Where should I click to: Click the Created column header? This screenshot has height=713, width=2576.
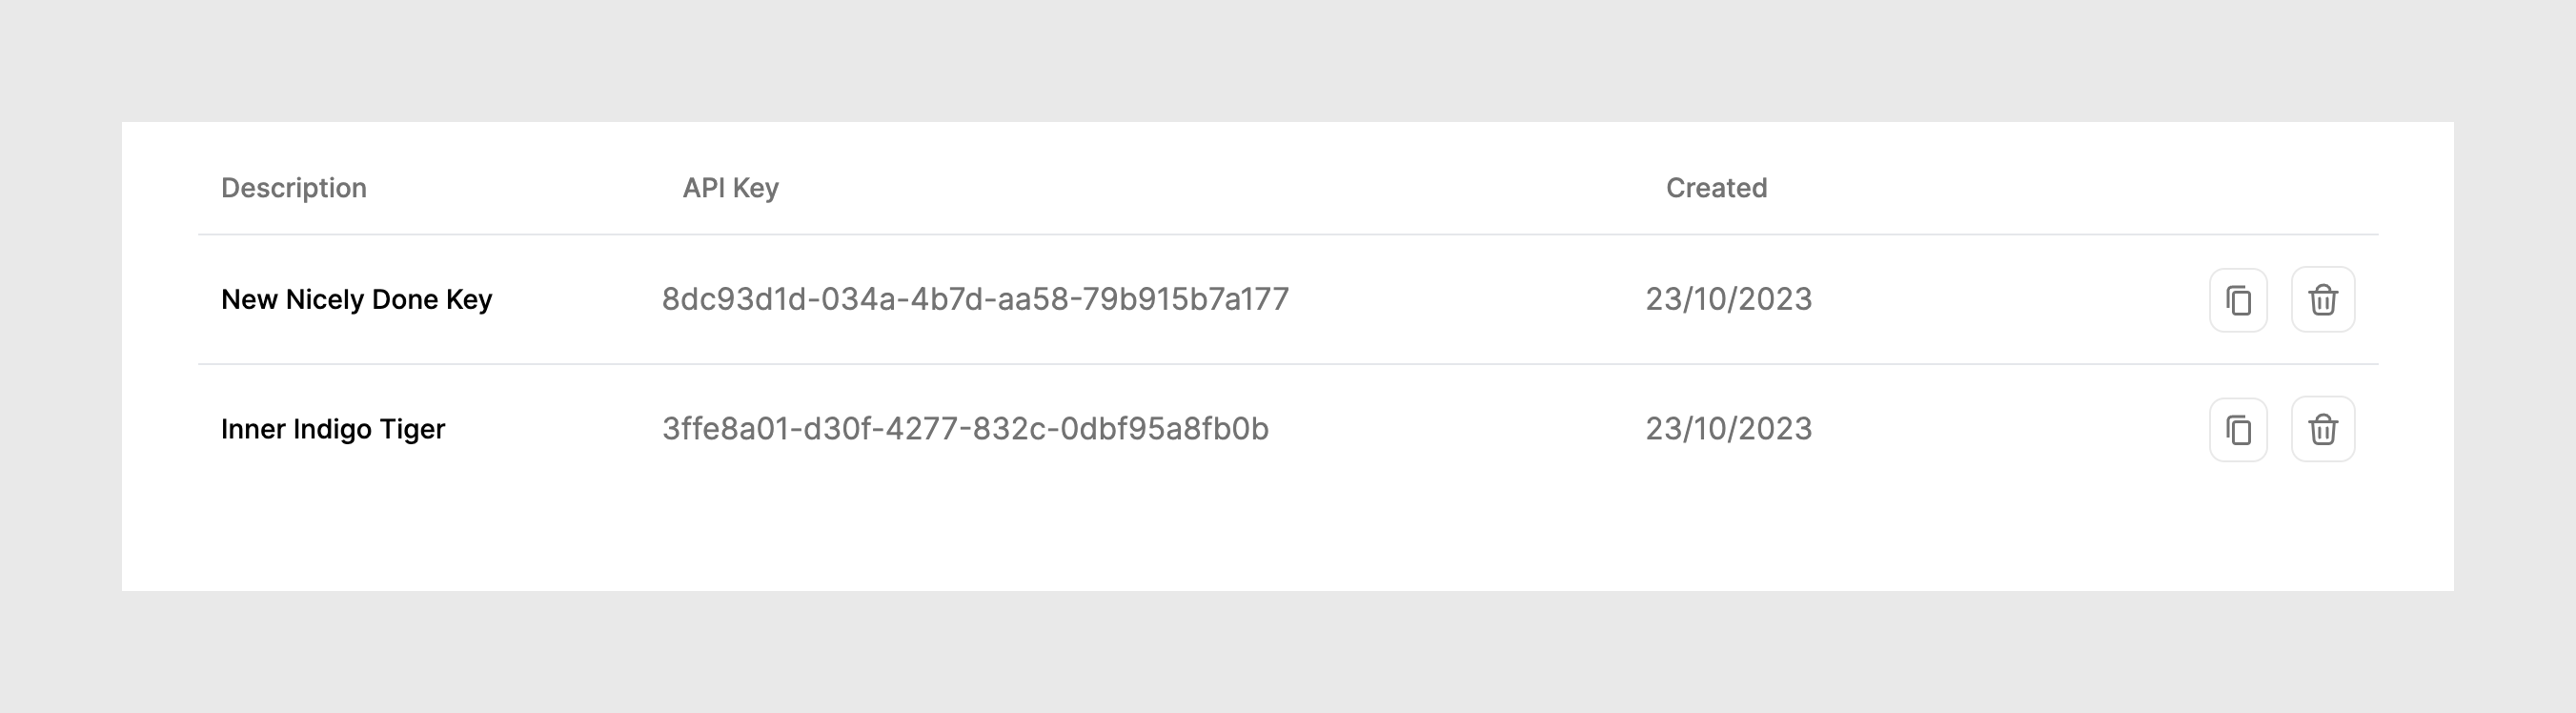point(1716,188)
